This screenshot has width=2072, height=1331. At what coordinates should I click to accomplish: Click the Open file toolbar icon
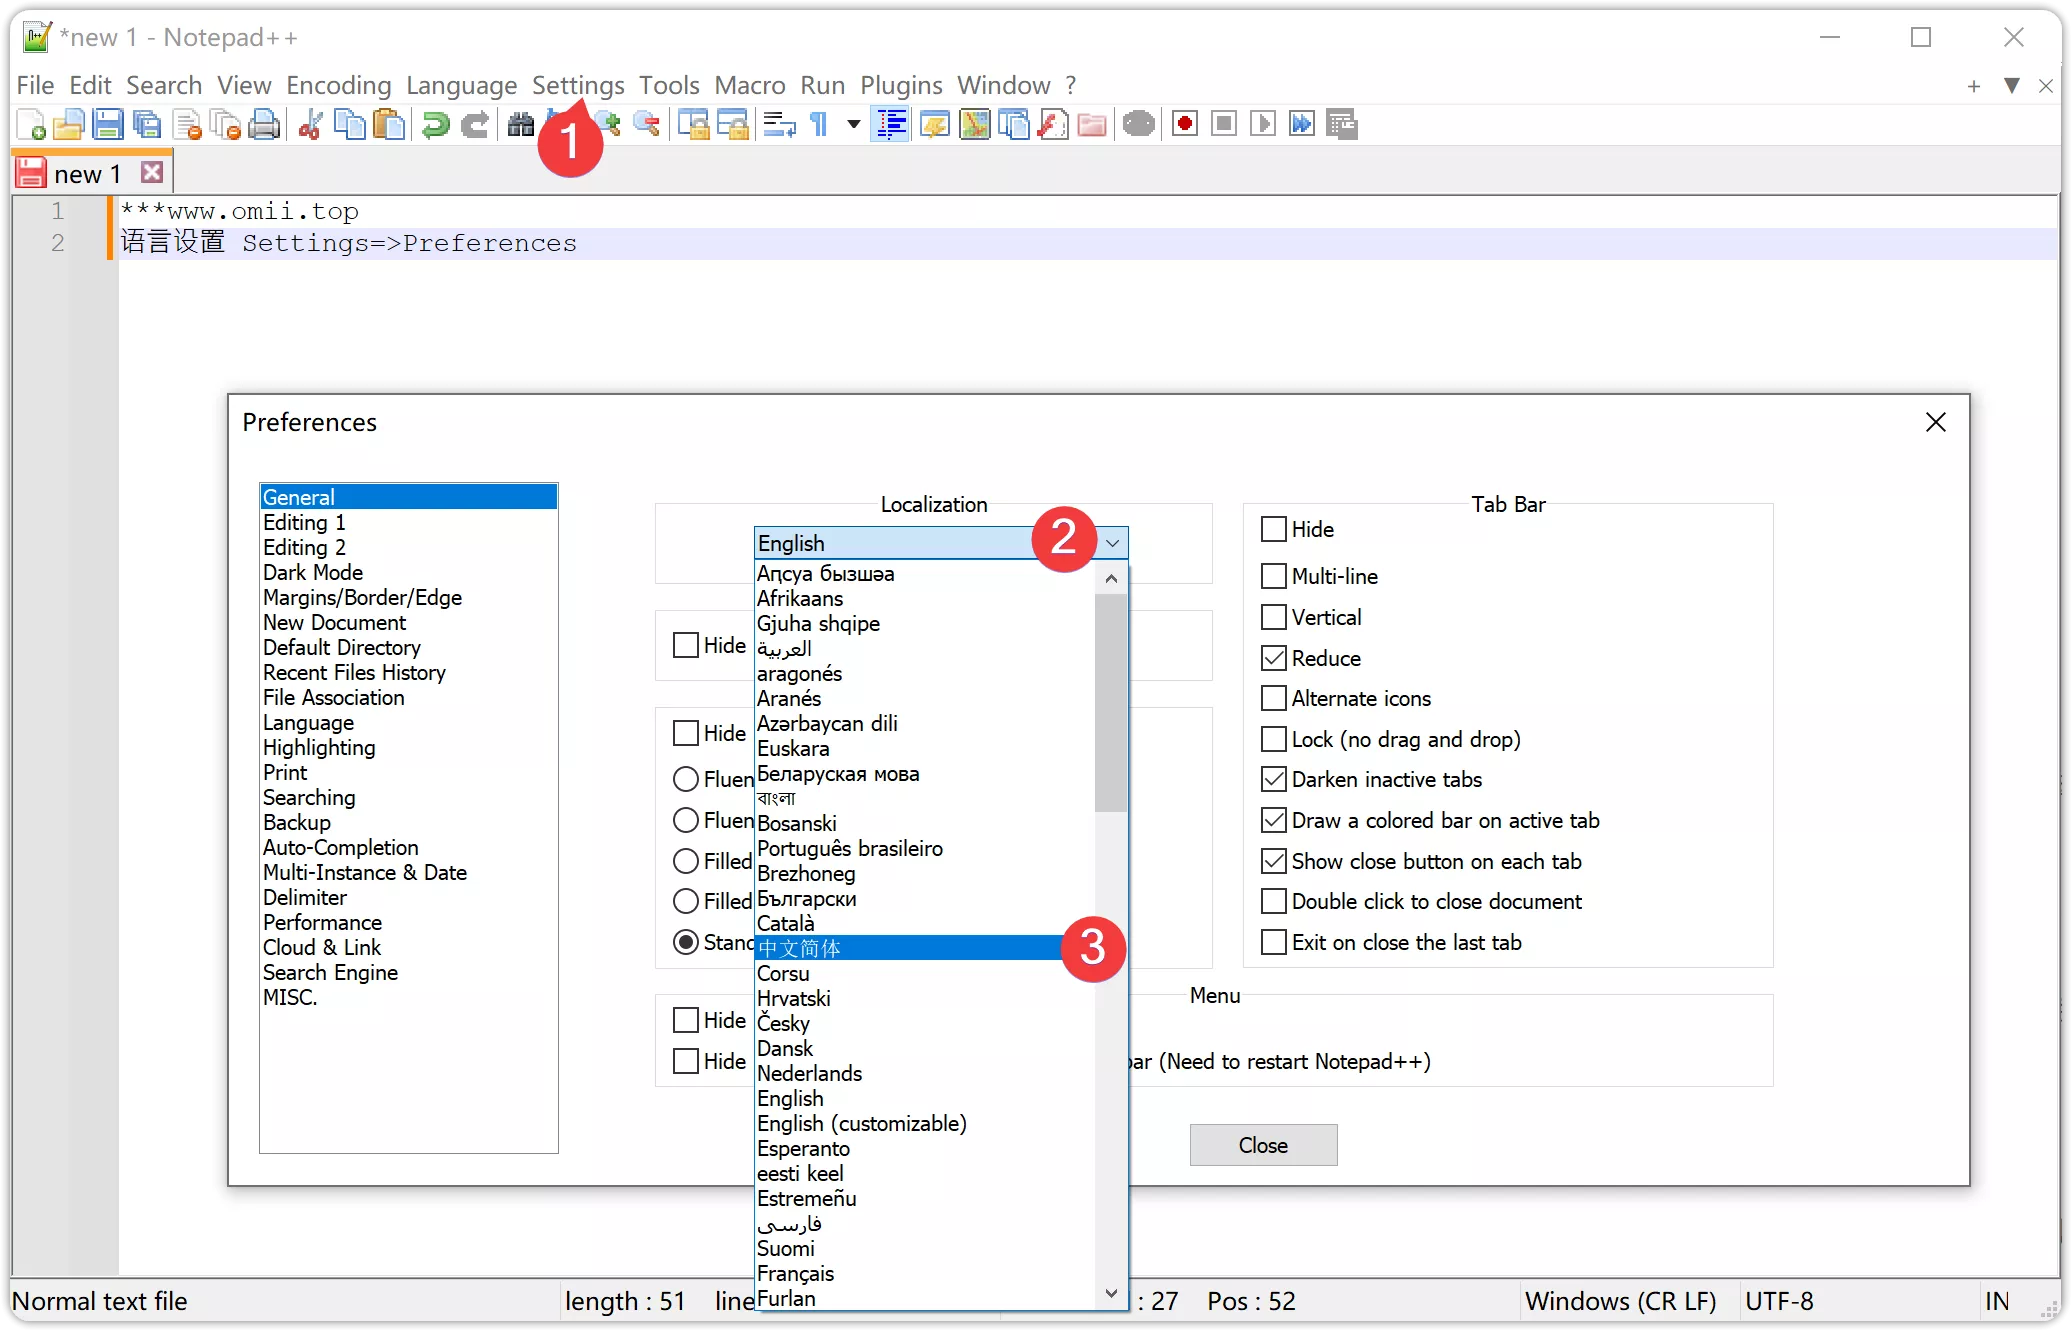coord(68,124)
